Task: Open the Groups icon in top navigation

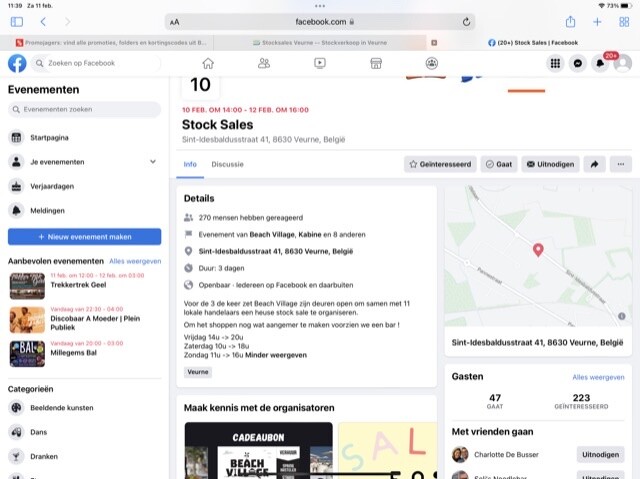Action: (x=432, y=63)
